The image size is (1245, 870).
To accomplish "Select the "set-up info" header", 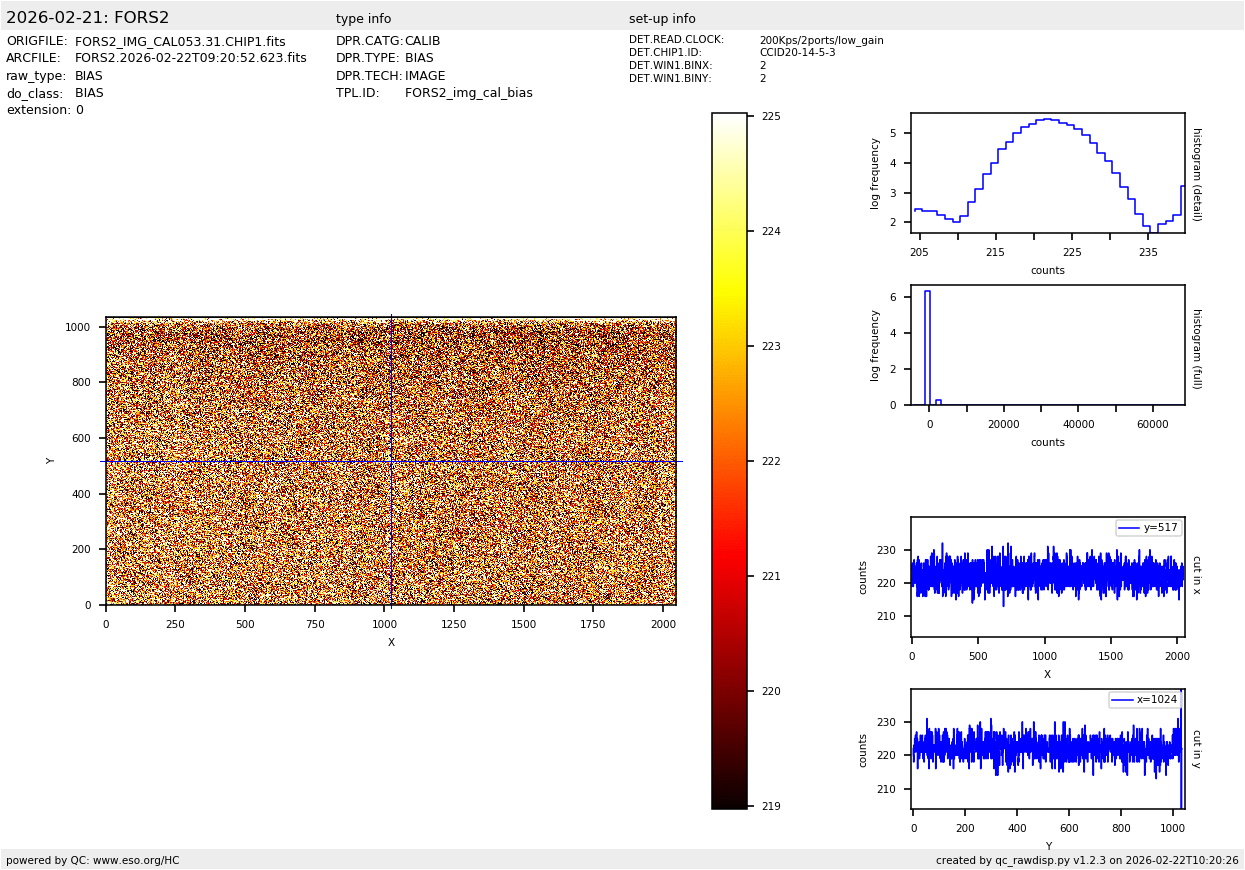I will click(662, 19).
